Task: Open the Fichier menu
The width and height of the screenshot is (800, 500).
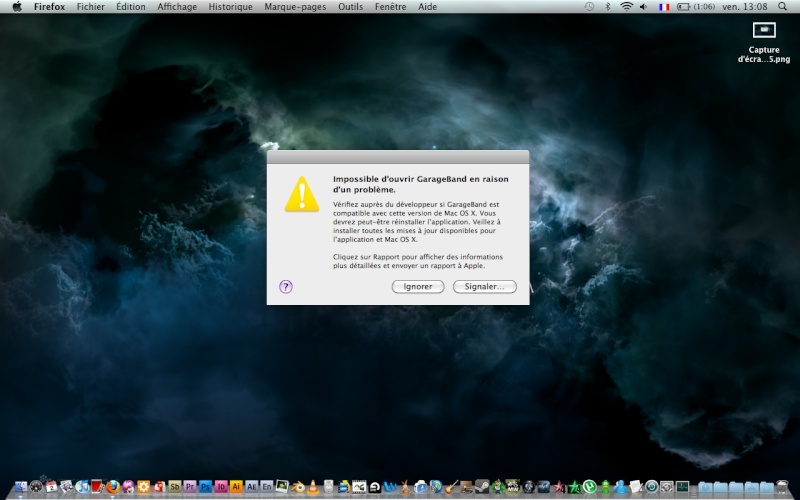Action: click(91, 7)
